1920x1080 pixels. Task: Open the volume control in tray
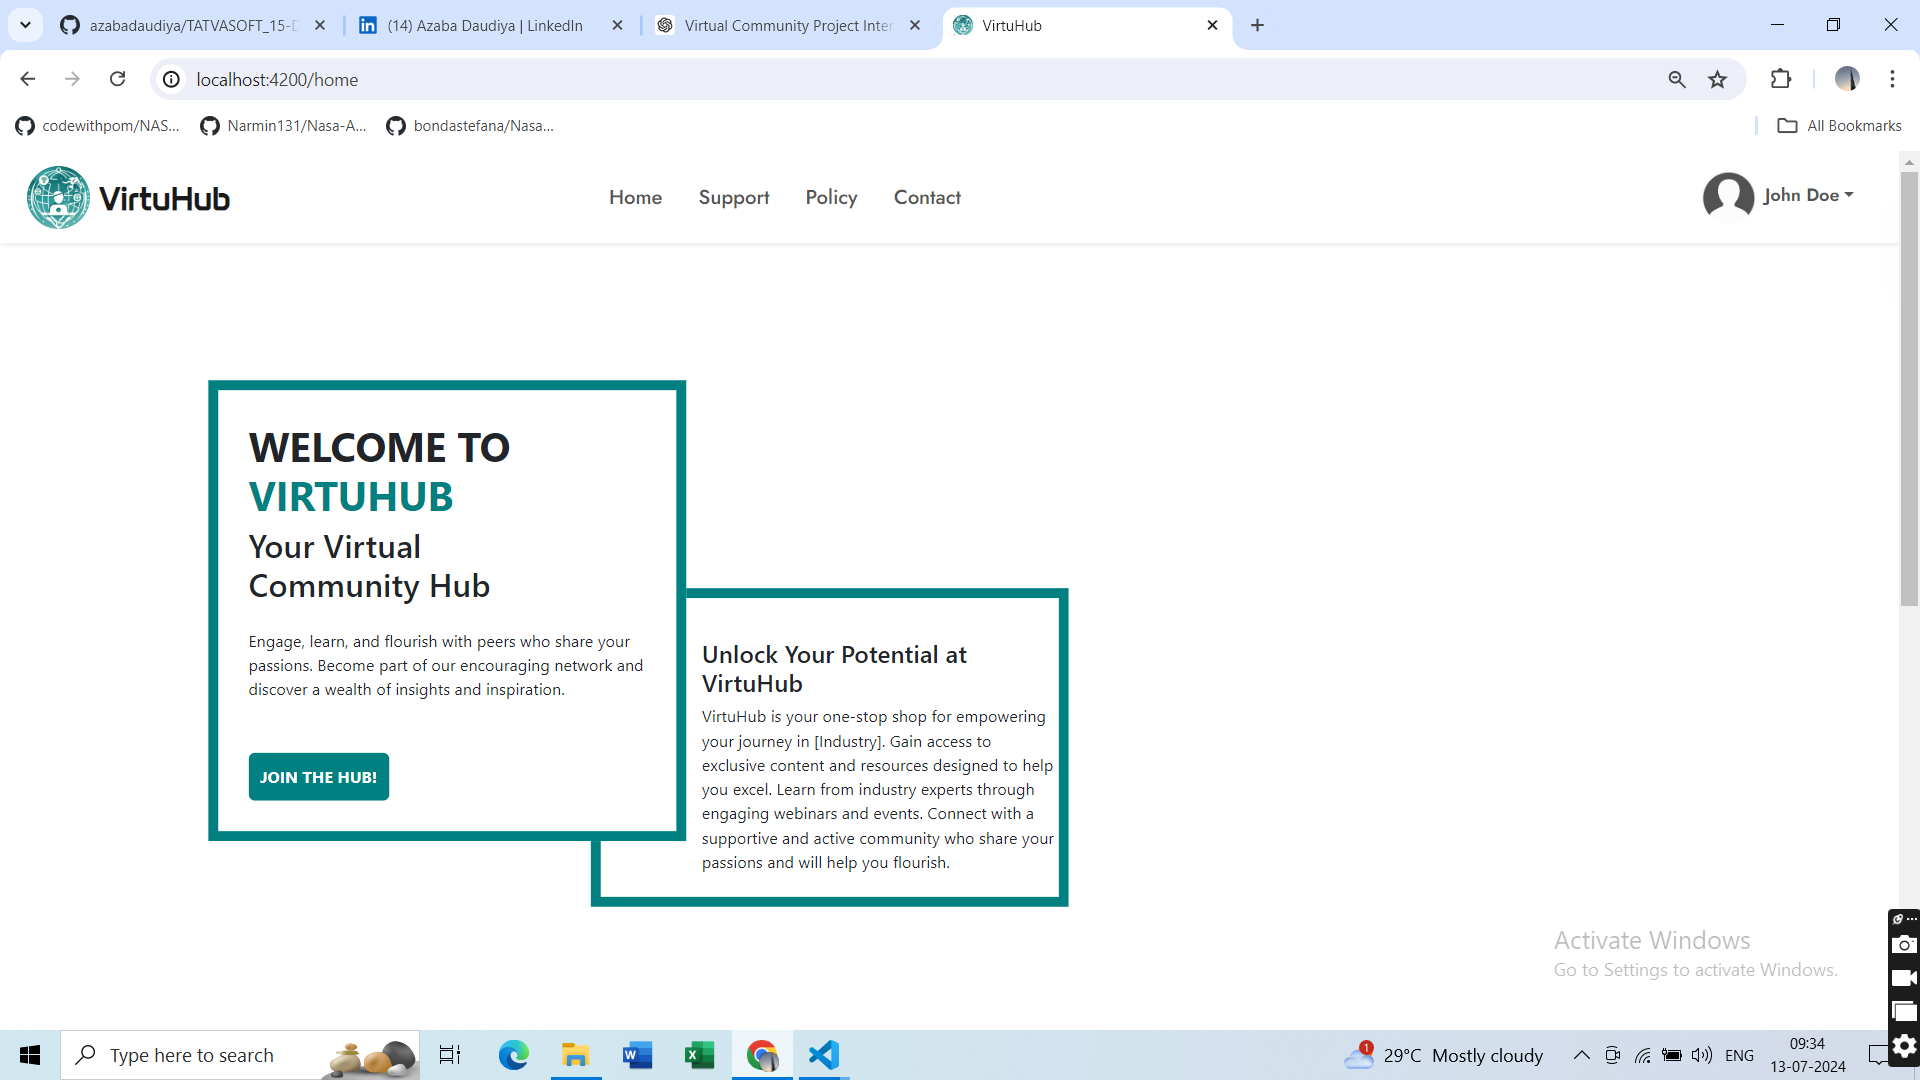(1701, 1055)
